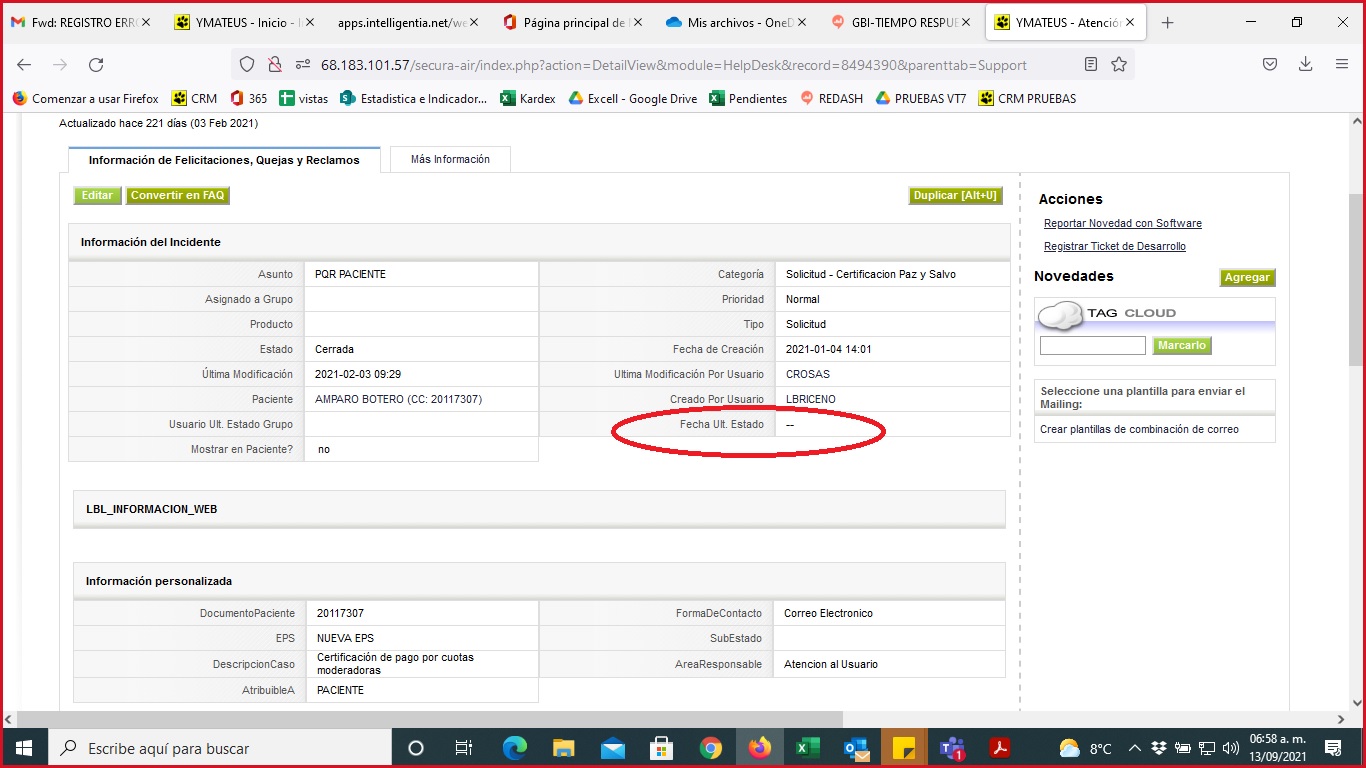Open 'Reportar Novedad con Software' link

(1123, 224)
